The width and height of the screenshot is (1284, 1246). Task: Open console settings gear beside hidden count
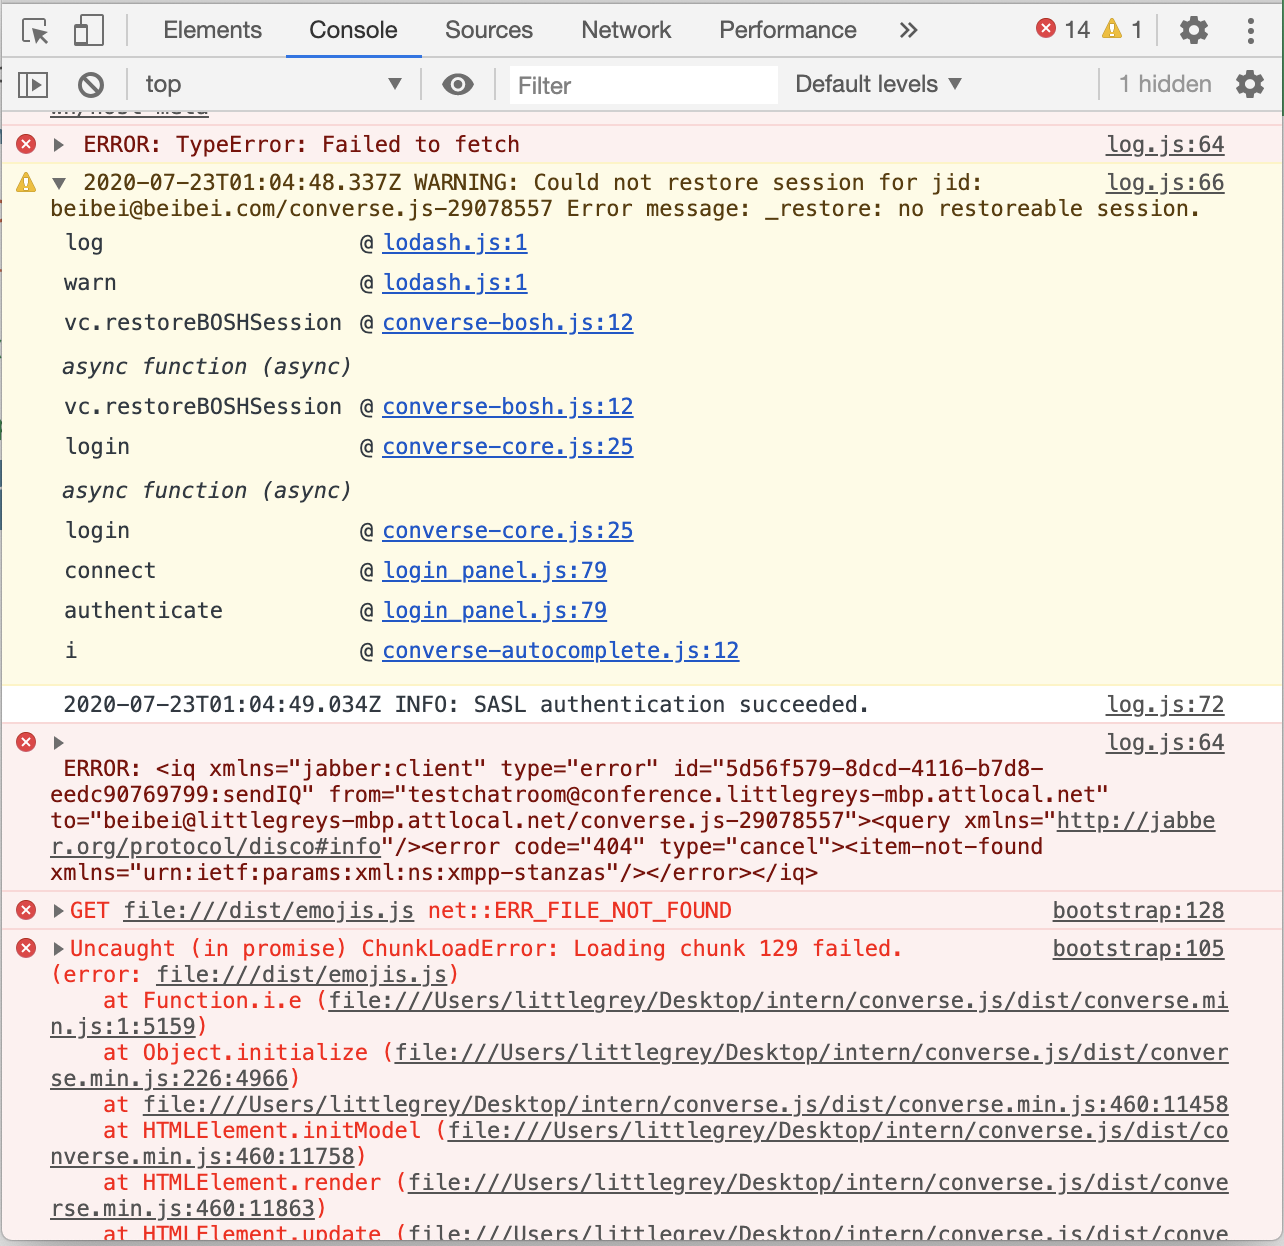click(1250, 84)
